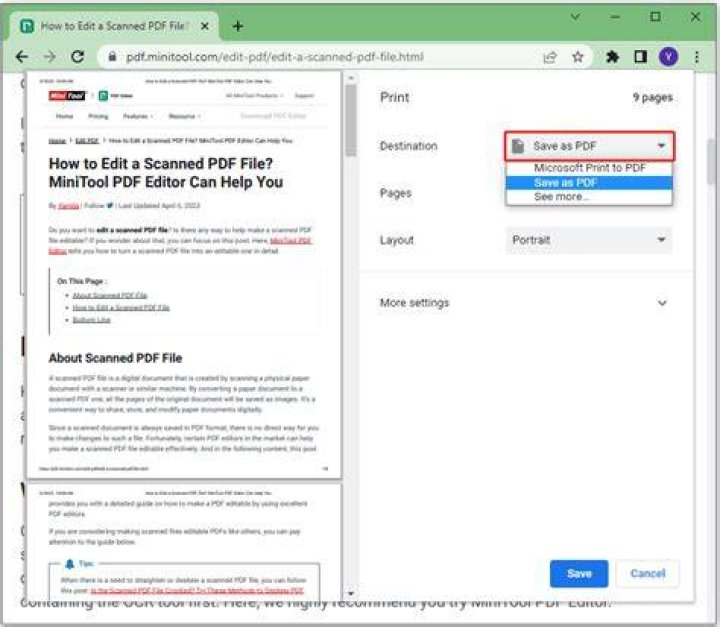Select the 'How to Edit a Scanned PDF File' tab
The width and height of the screenshot is (720, 627).
coord(112,26)
